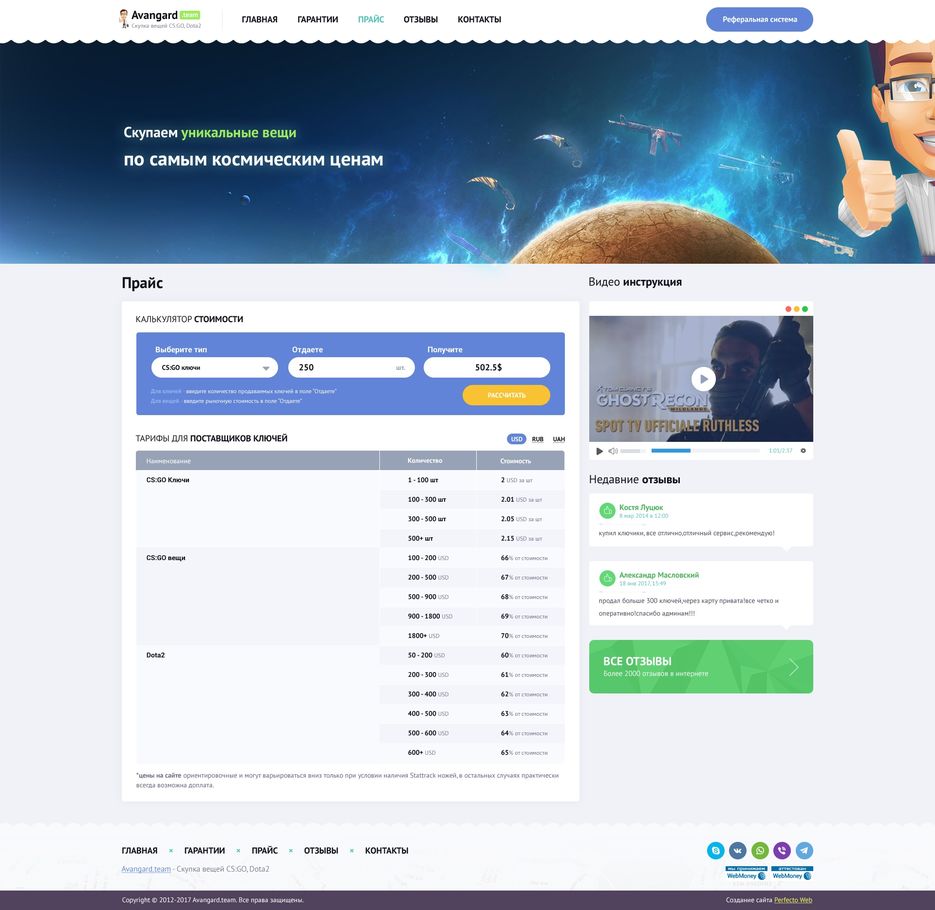Open the Viber contact icon in footer

tap(782, 850)
